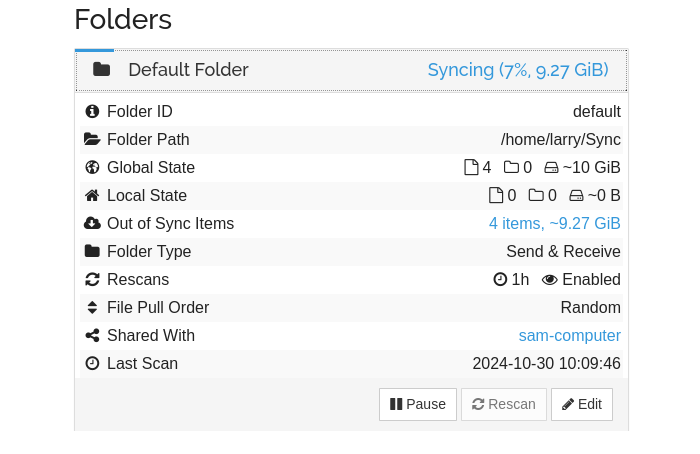
Task: Collapse the Default Folder panel
Action: (188, 70)
